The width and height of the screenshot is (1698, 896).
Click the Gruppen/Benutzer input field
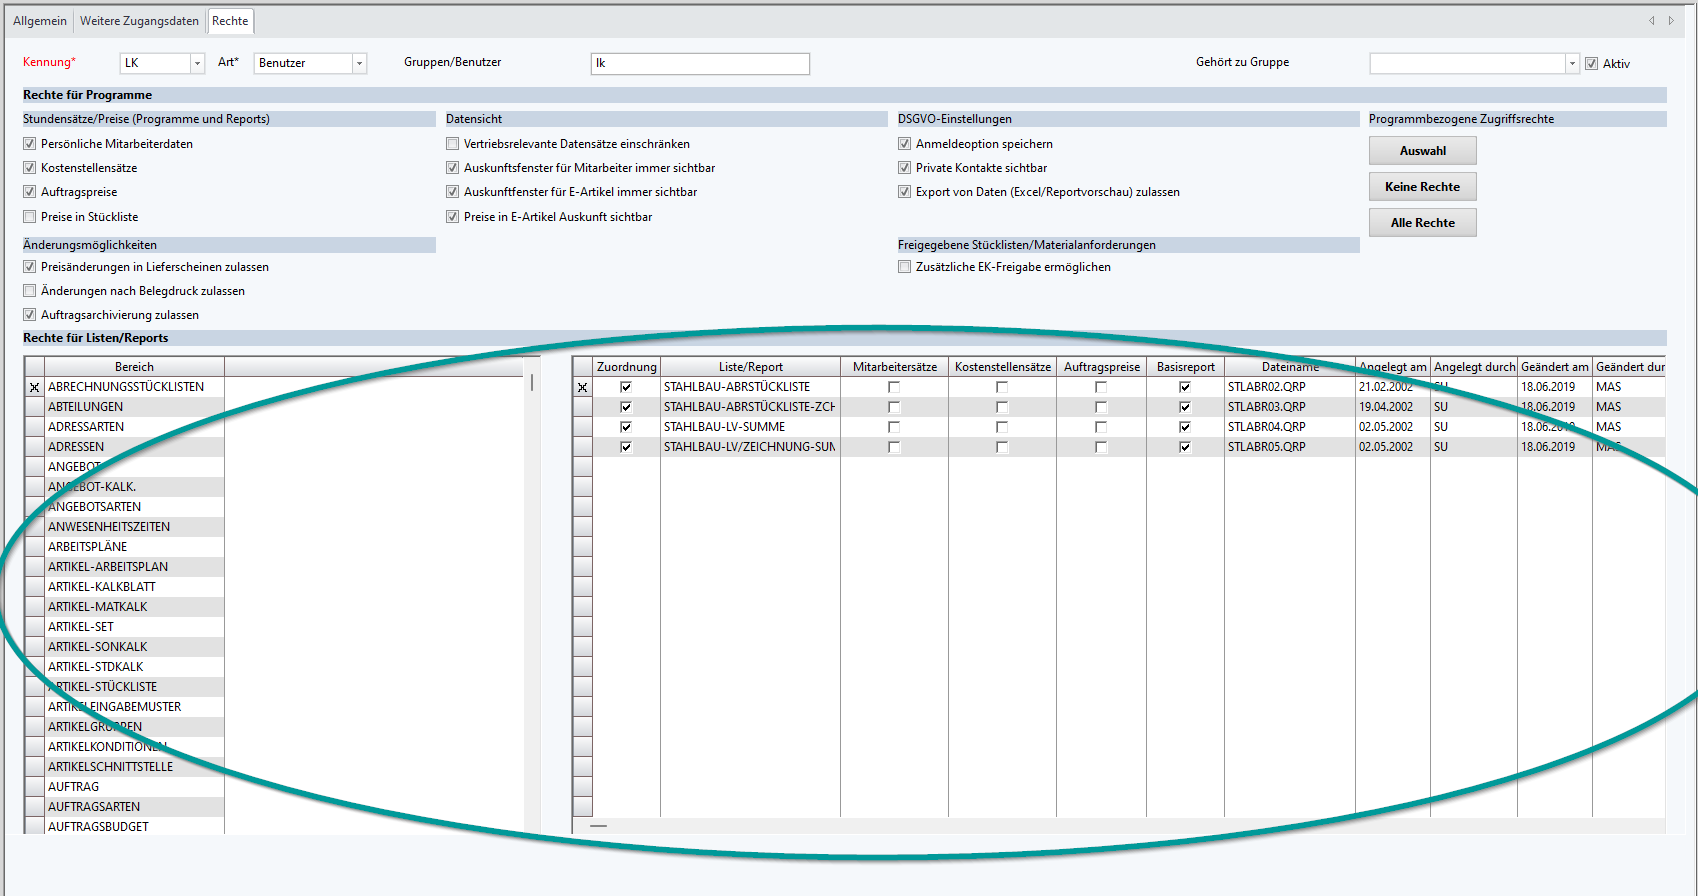[700, 64]
